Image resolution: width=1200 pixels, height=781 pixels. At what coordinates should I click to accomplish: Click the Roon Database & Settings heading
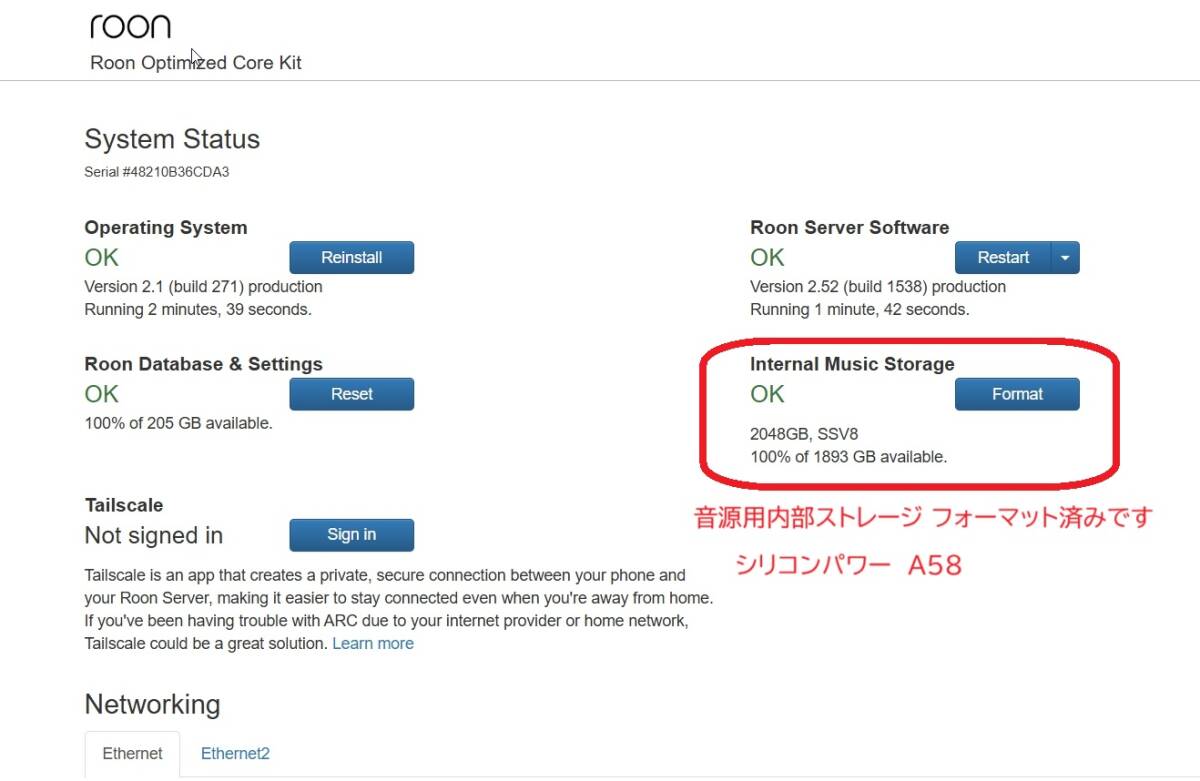click(x=203, y=364)
